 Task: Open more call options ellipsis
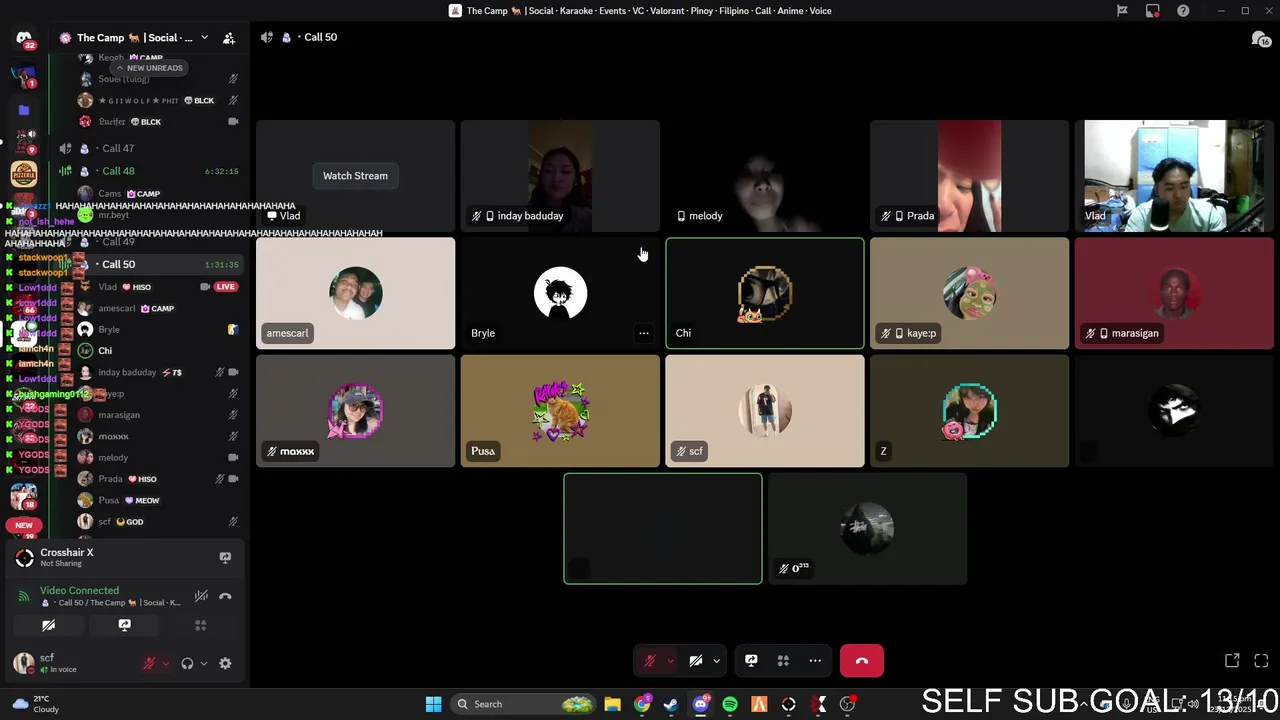(815, 661)
